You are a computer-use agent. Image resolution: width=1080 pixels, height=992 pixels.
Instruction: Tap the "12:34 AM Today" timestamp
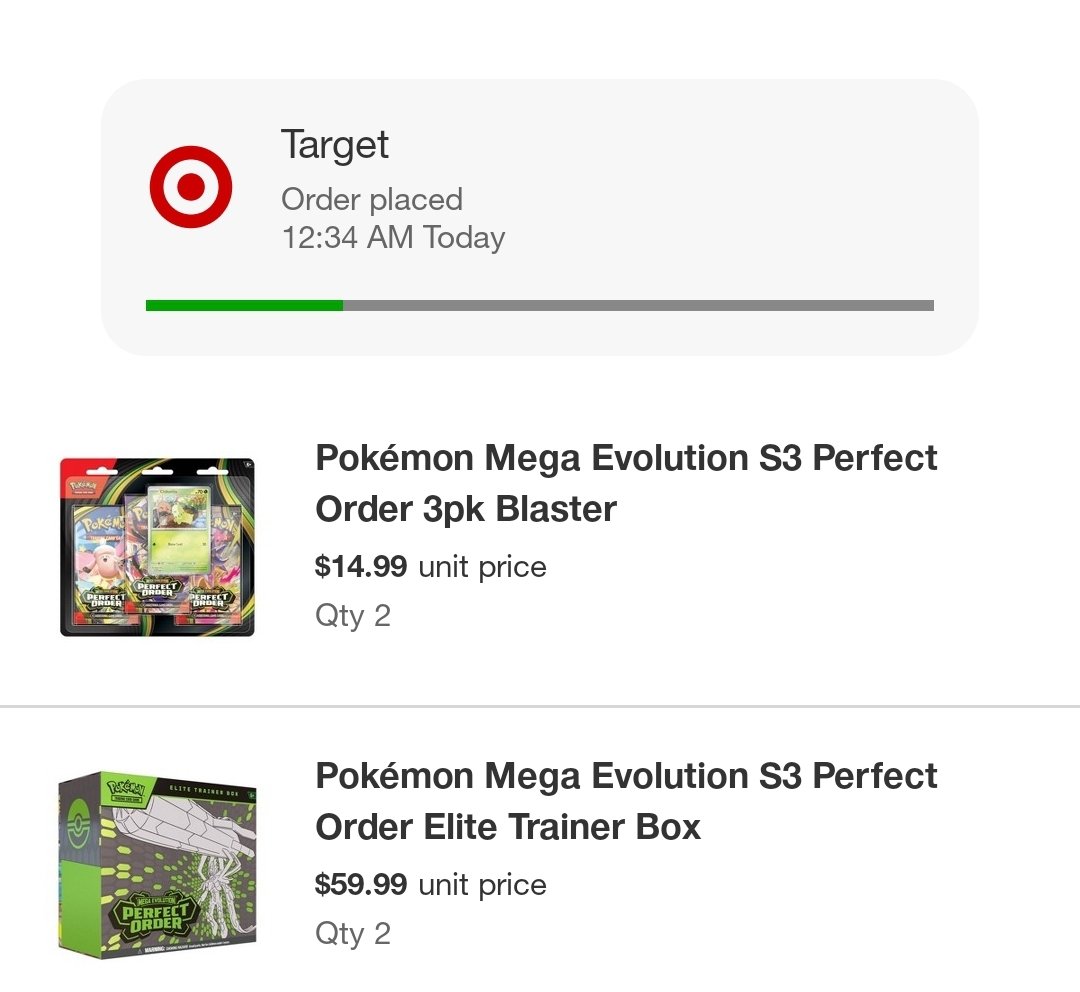(393, 238)
